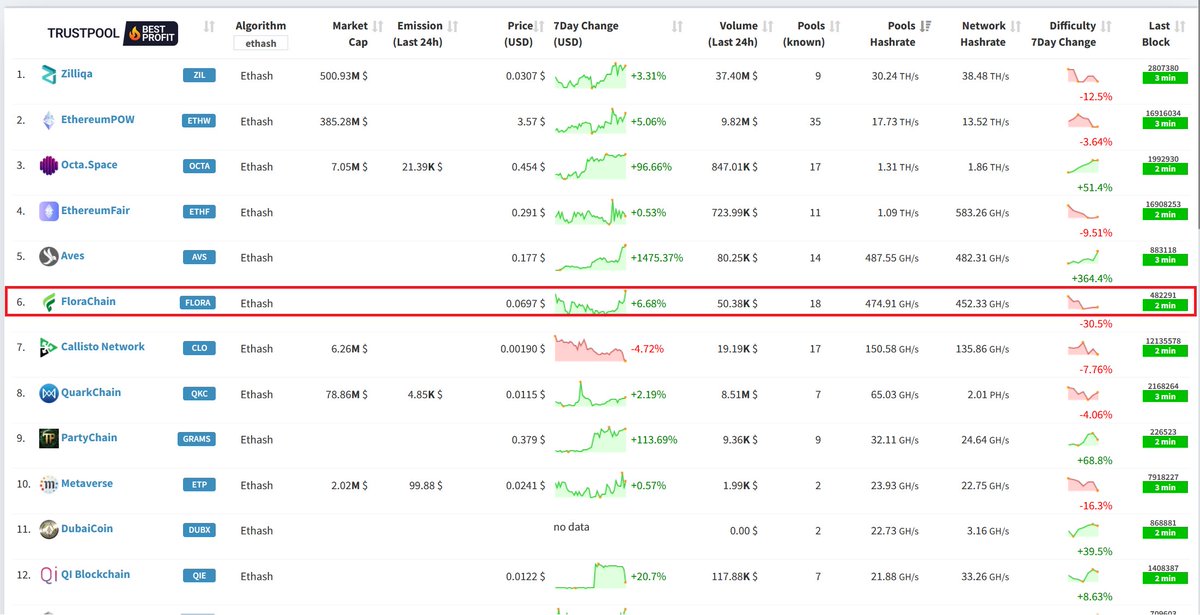Open the FloraChain difficulty change sparkline
The height and width of the screenshot is (615, 1200).
[1083, 301]
